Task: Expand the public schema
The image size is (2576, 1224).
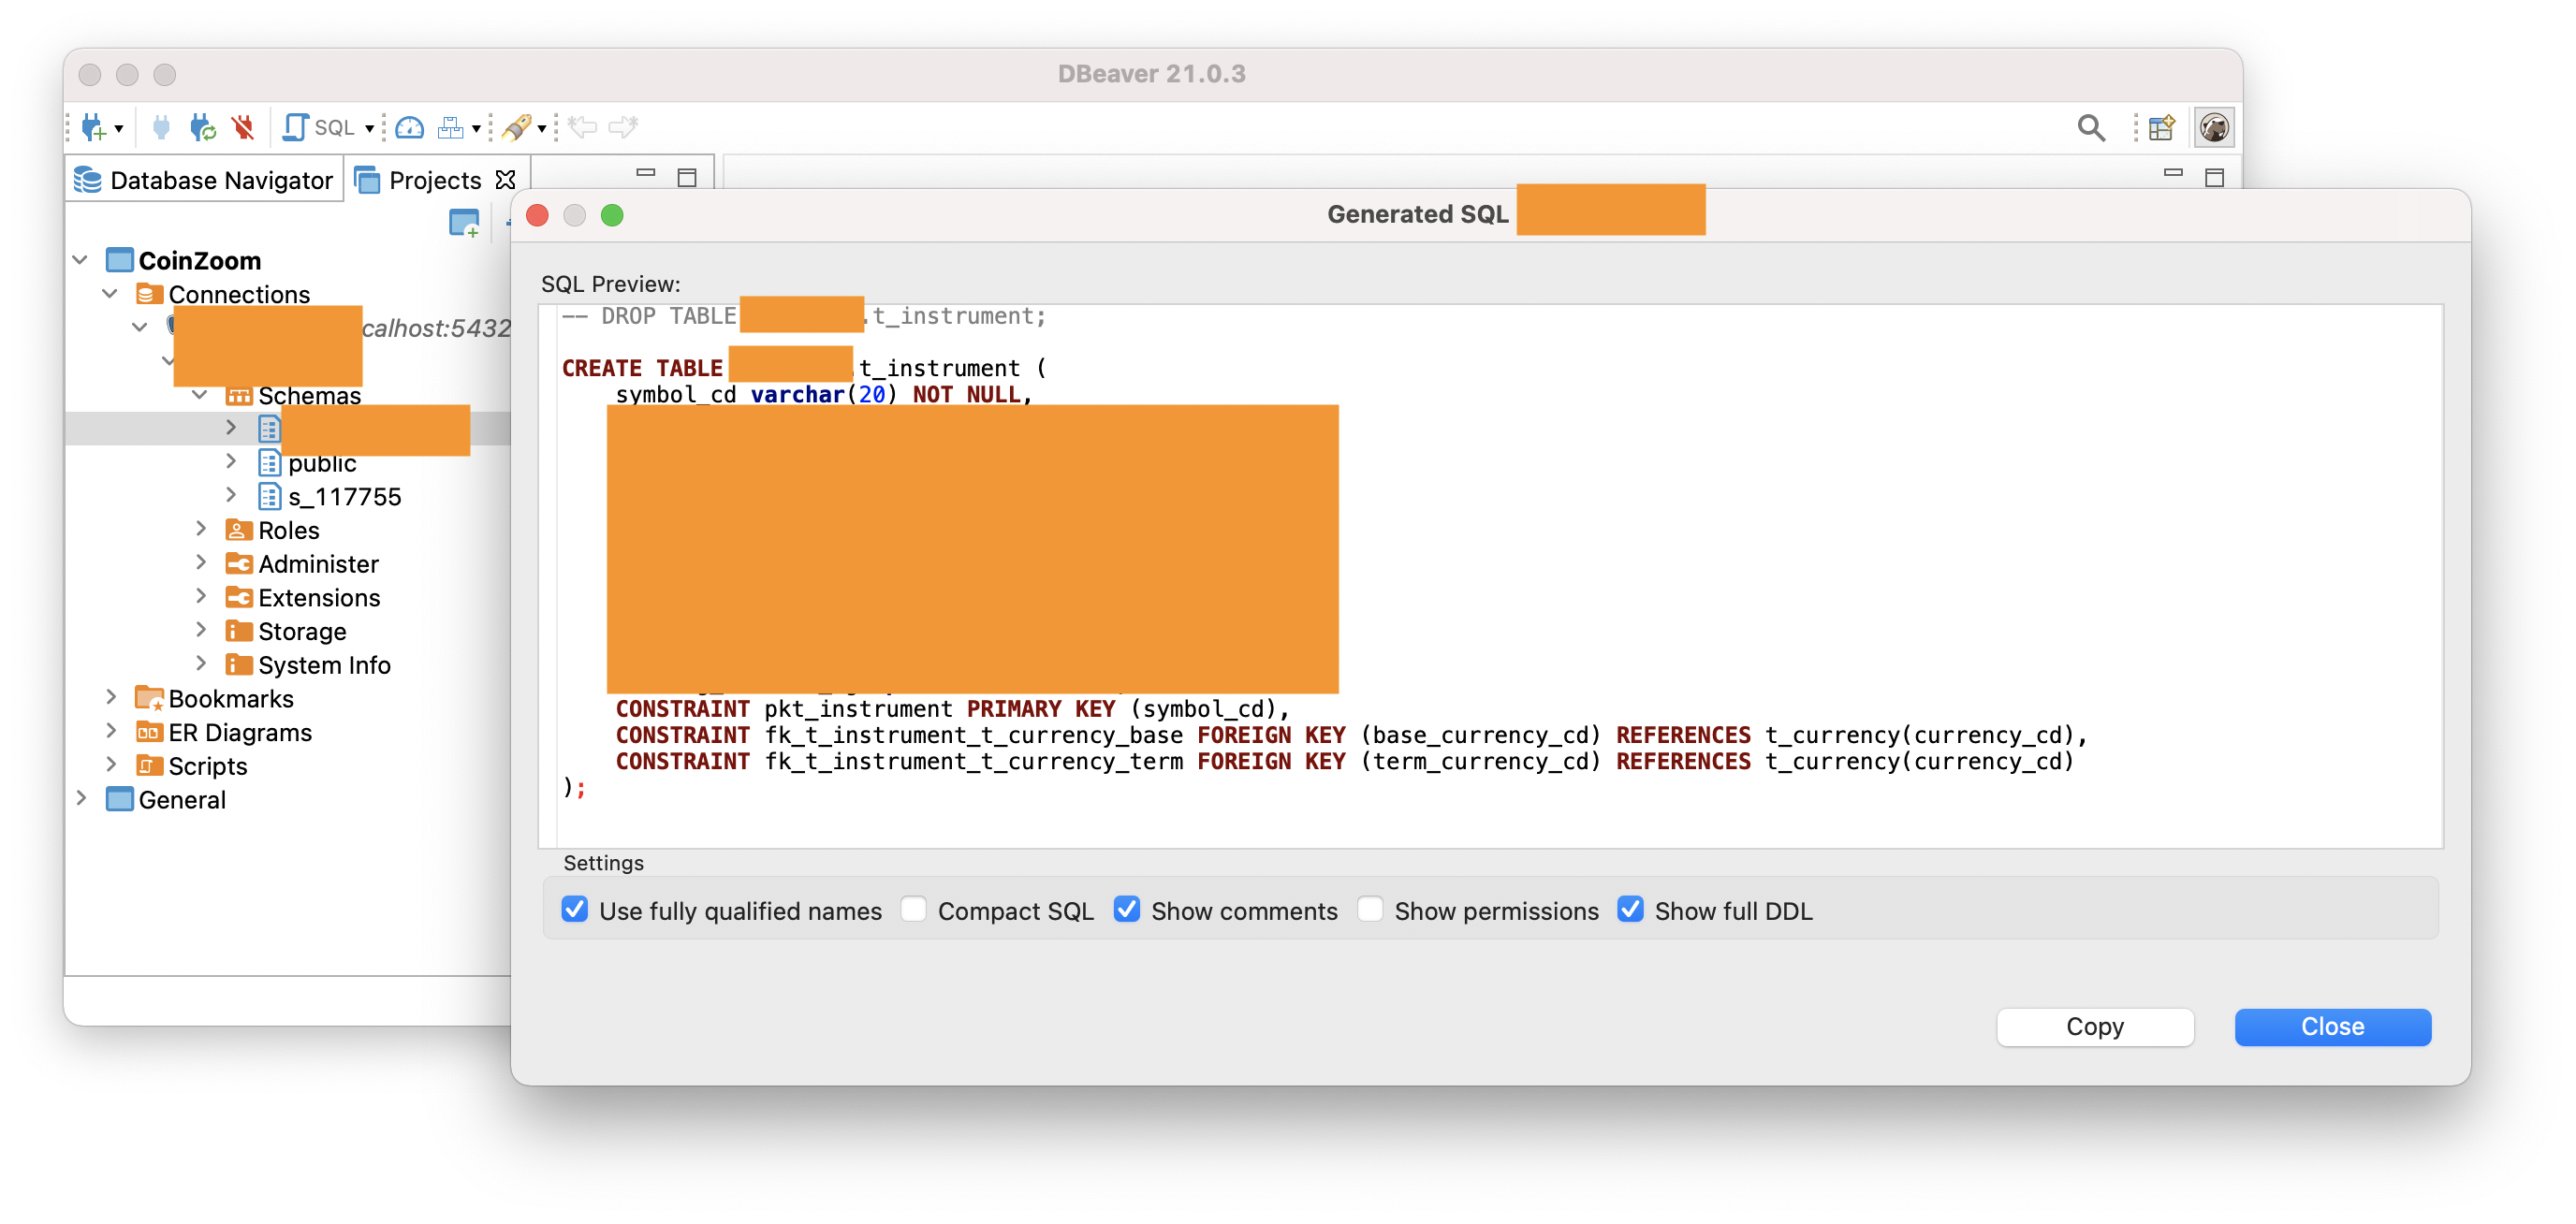Action: [x=231, y=462]
